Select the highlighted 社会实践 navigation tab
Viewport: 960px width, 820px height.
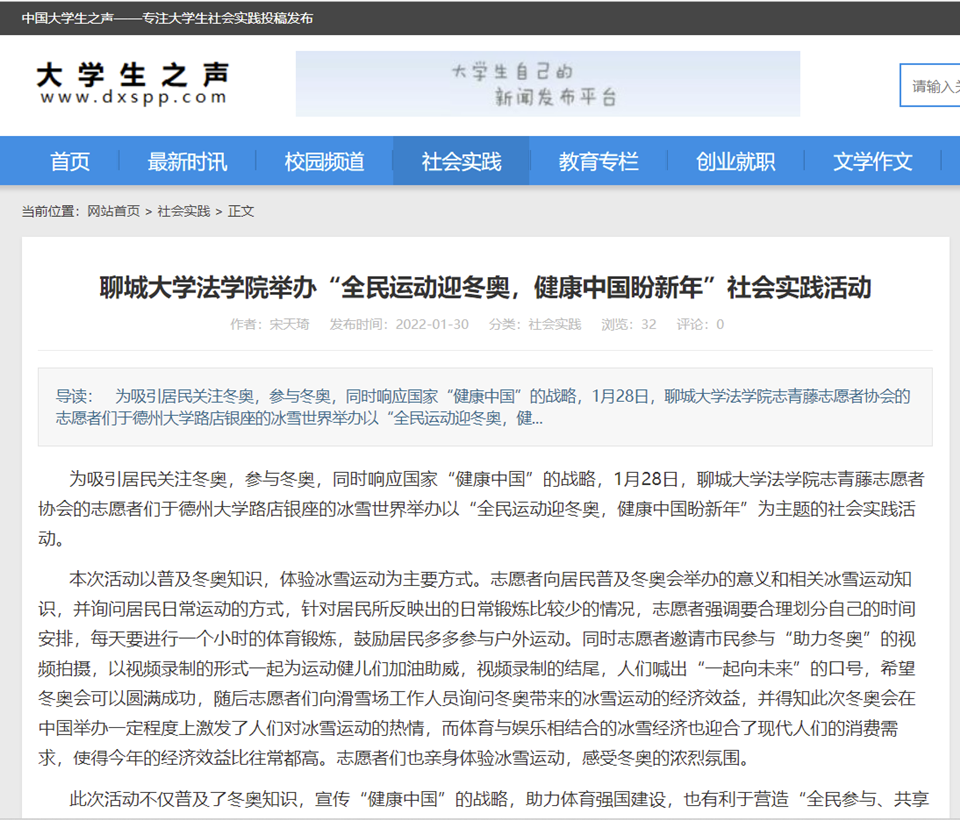point(461,160)
